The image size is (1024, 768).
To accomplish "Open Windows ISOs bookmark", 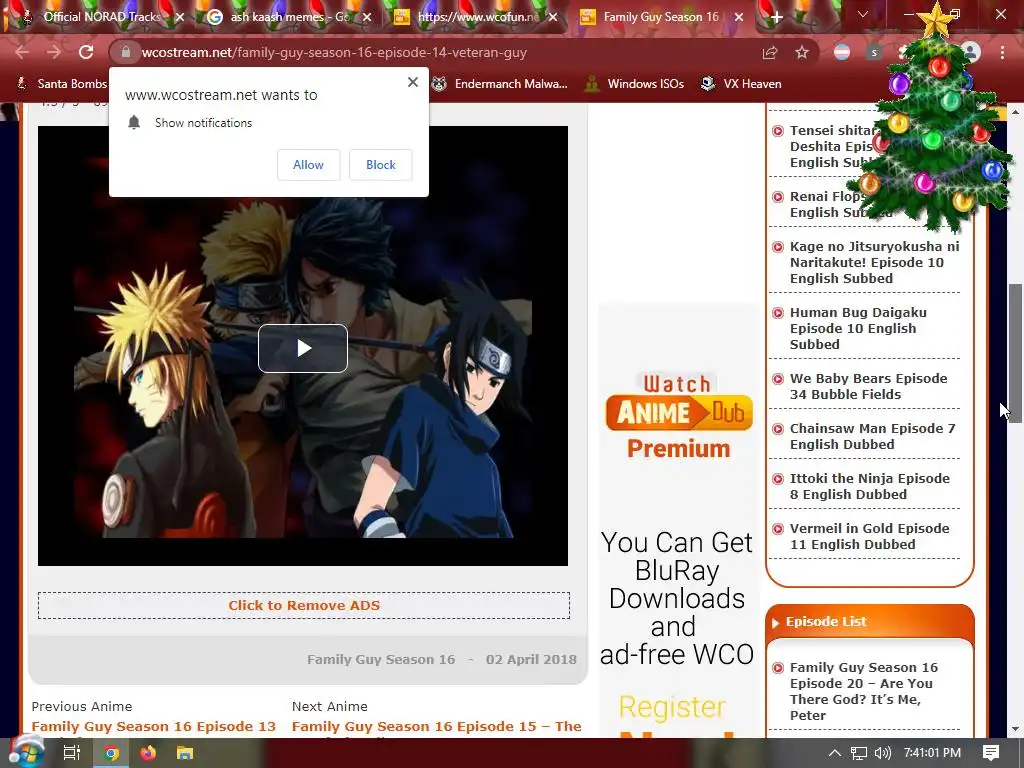I will 634,84.
